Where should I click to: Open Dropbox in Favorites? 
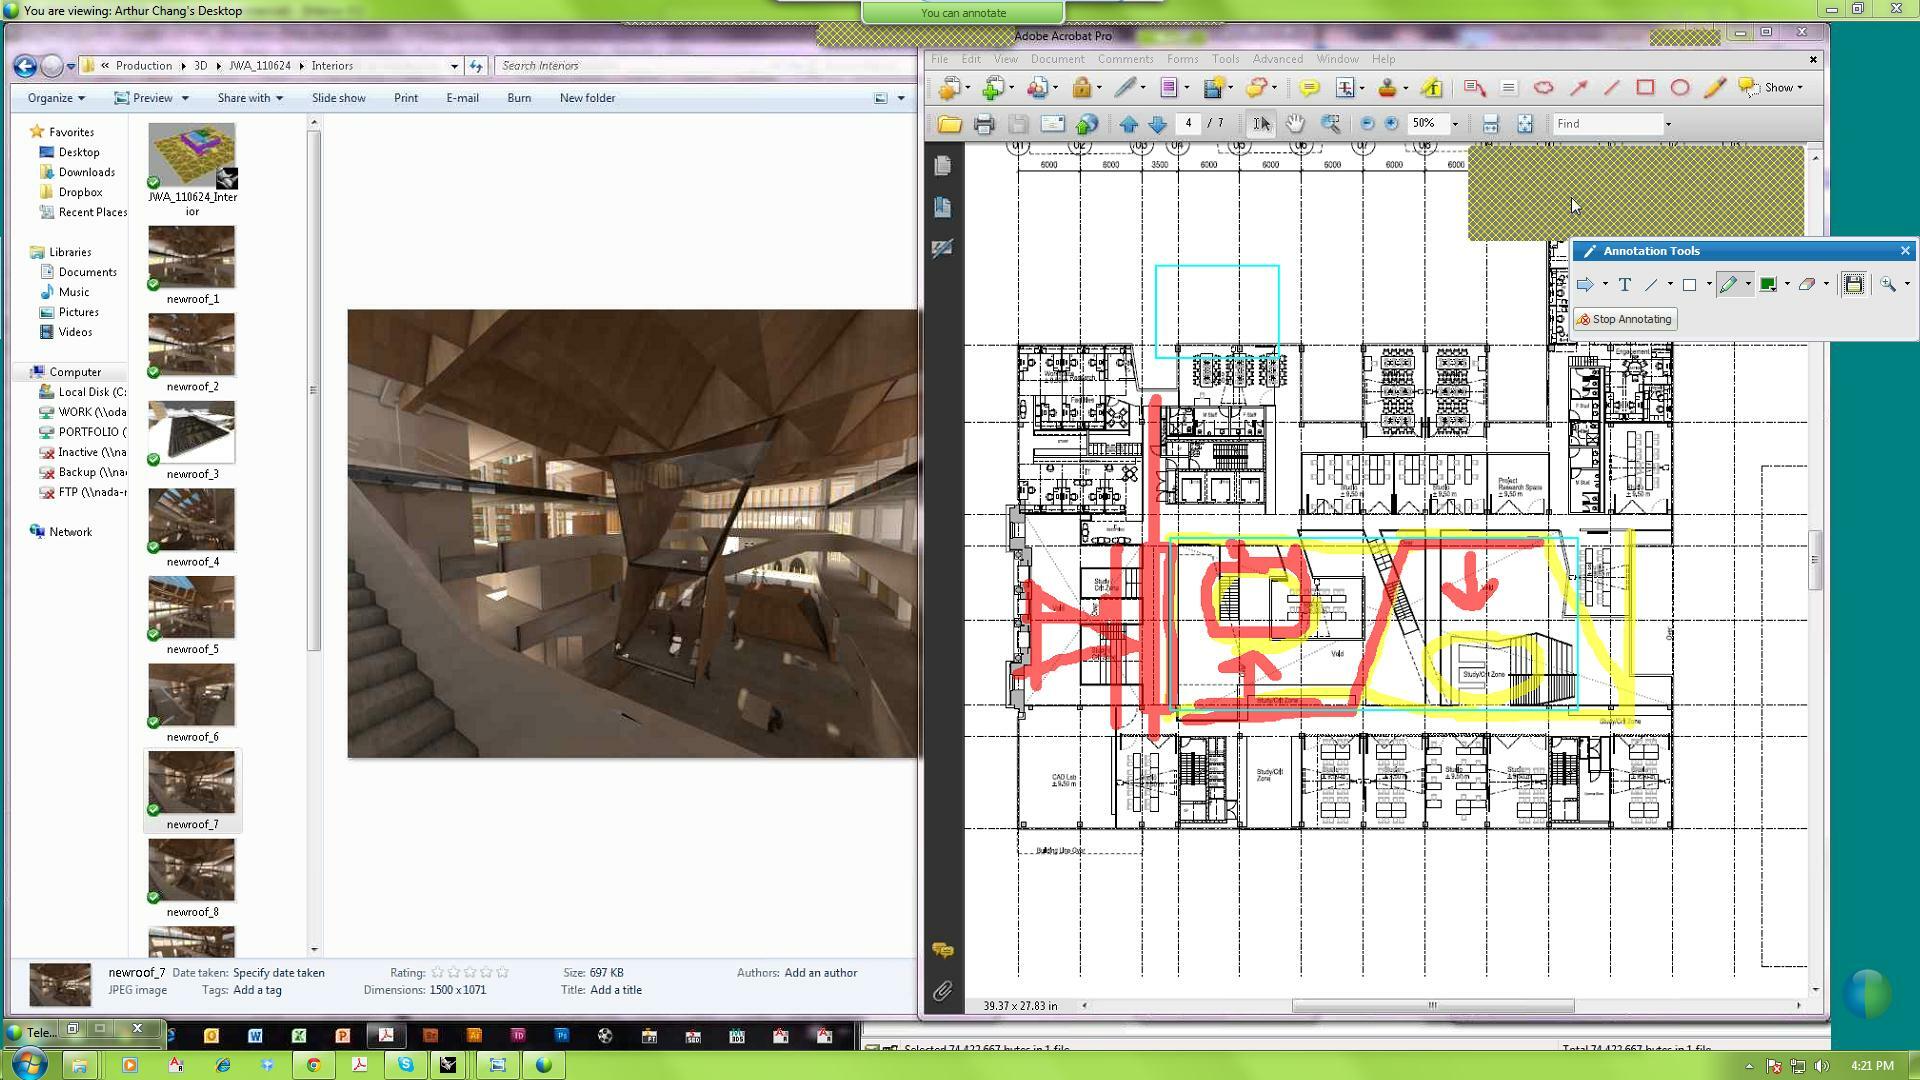[x=80, y=192]
